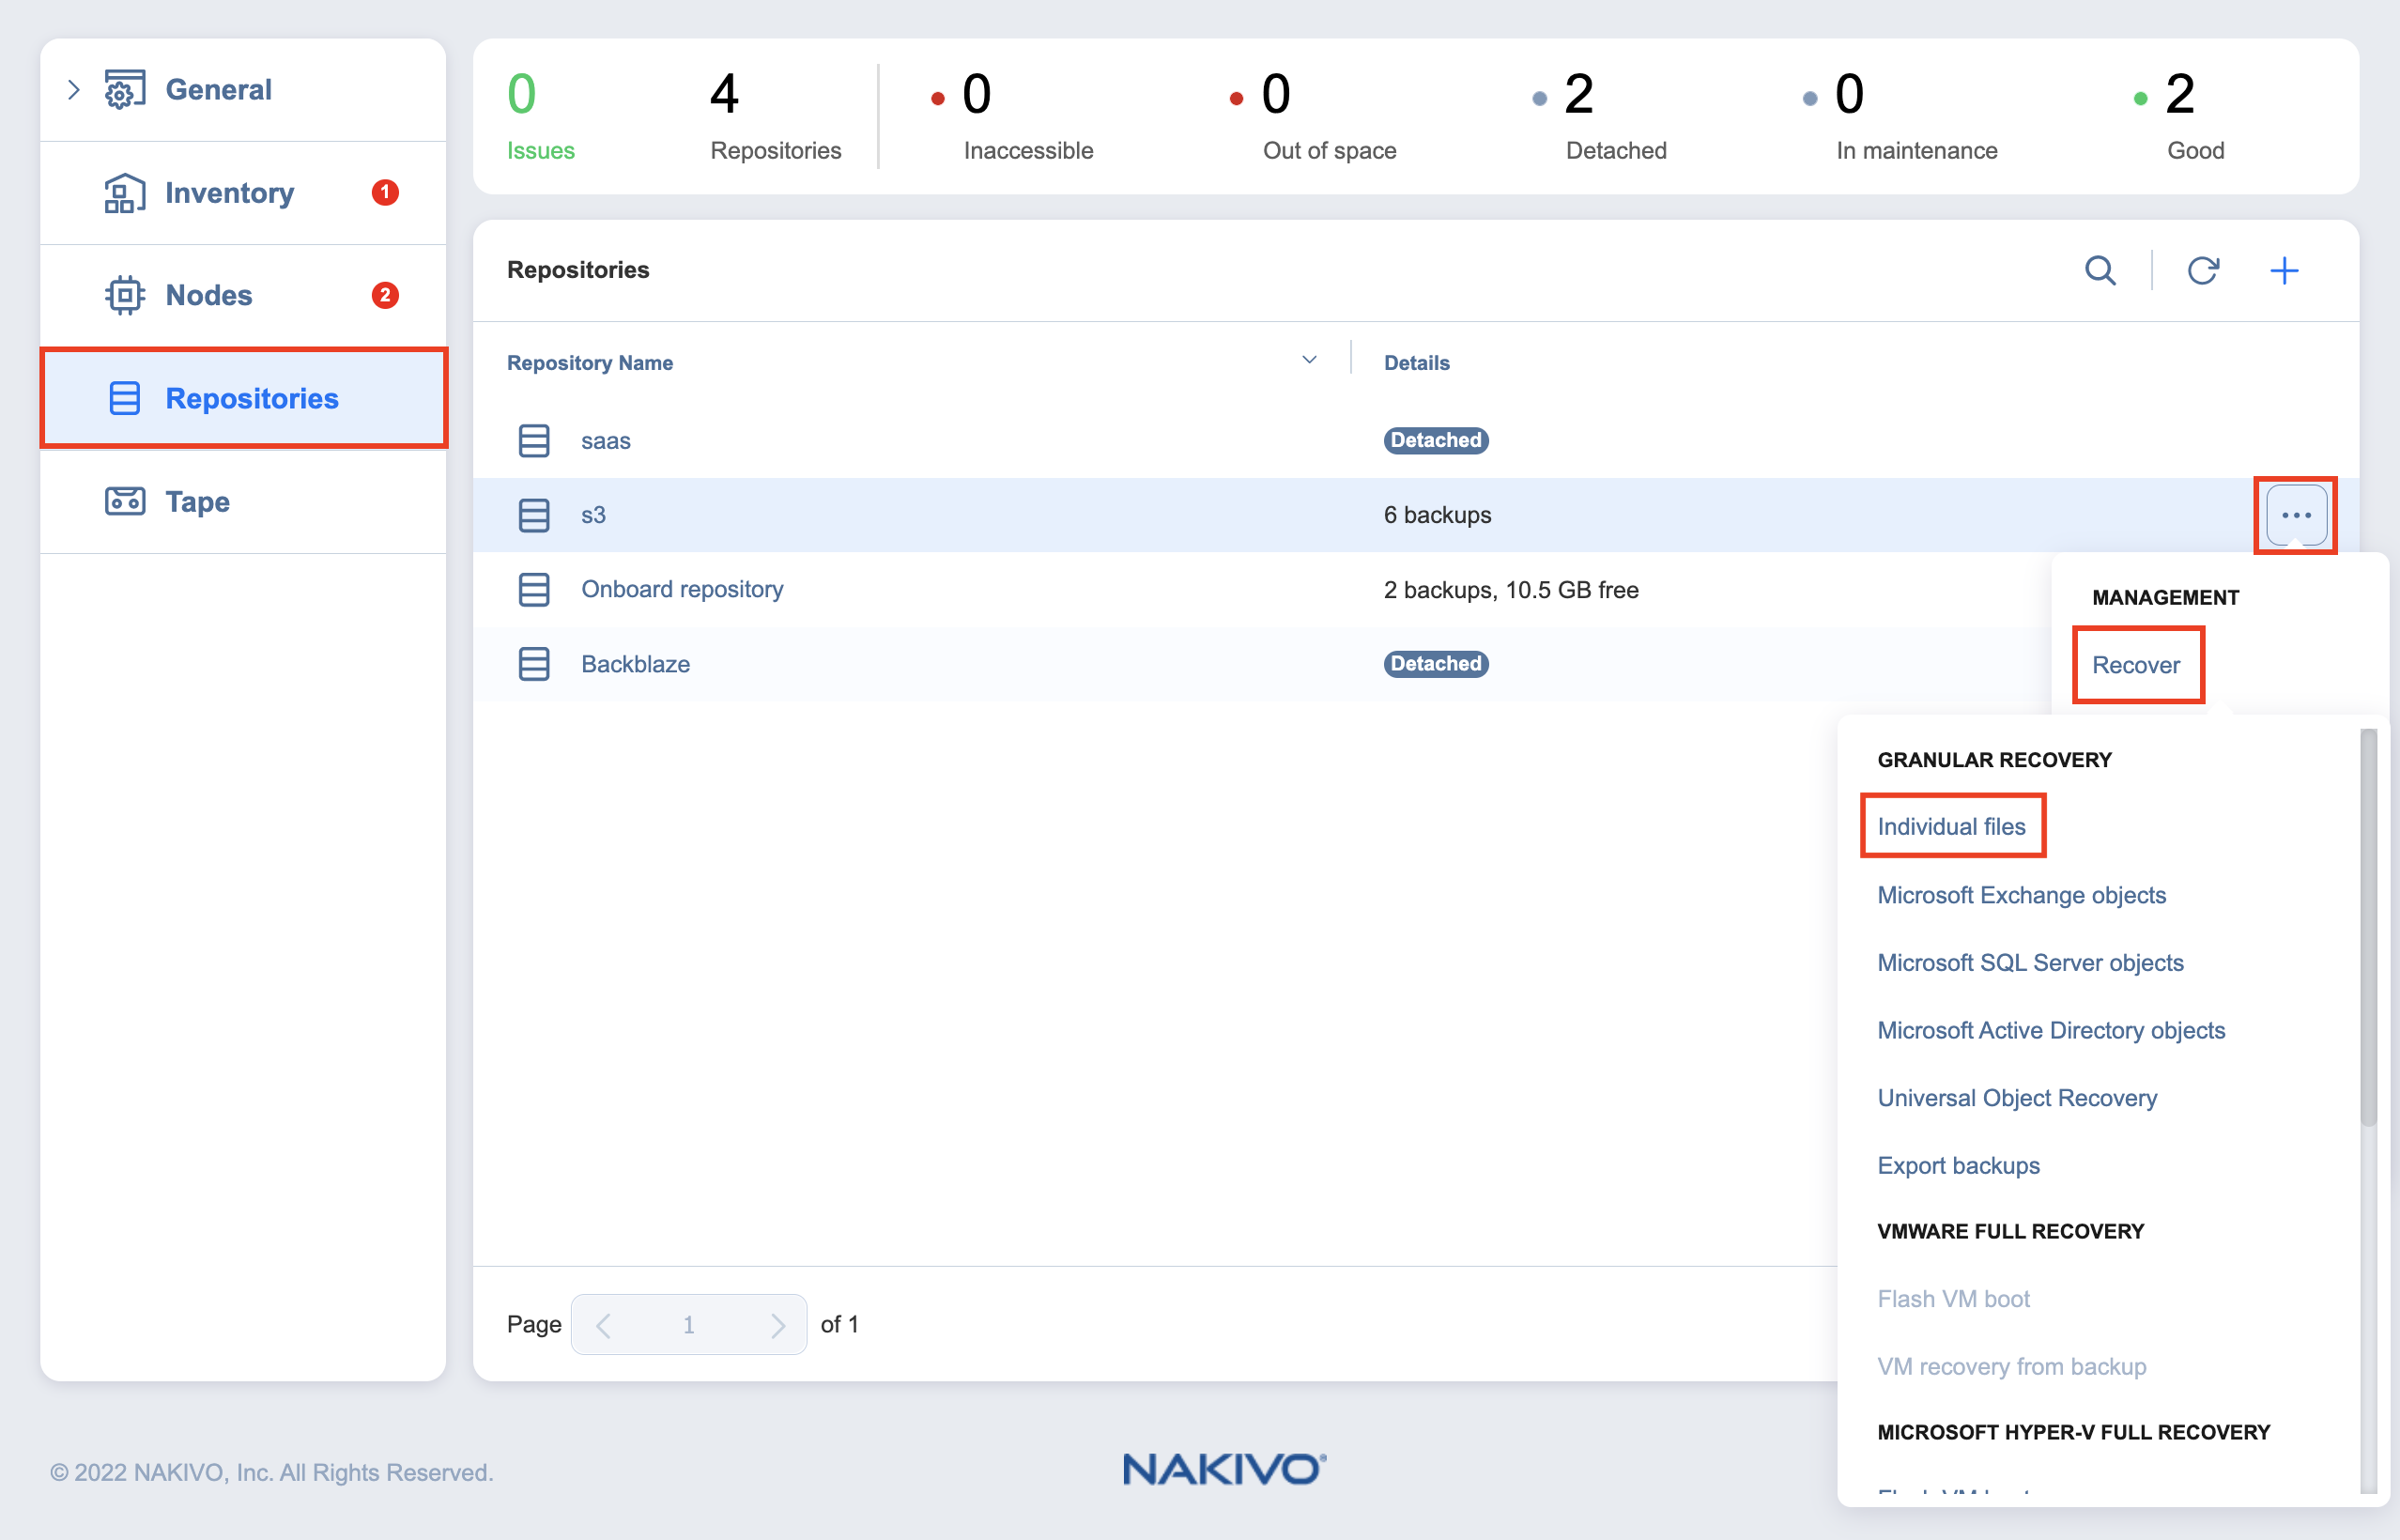
Task: Select Microsoft SQL Server objects recovery
Action: tap(2030, 963)
